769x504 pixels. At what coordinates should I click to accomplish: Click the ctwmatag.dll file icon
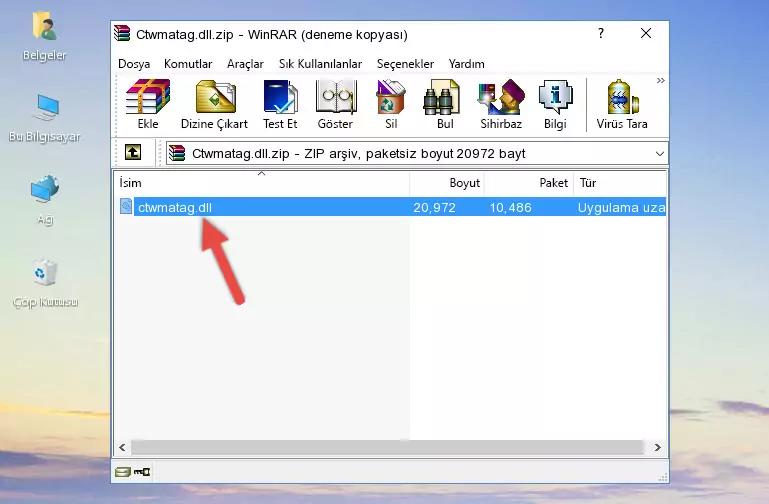click(x=126, y=206)
